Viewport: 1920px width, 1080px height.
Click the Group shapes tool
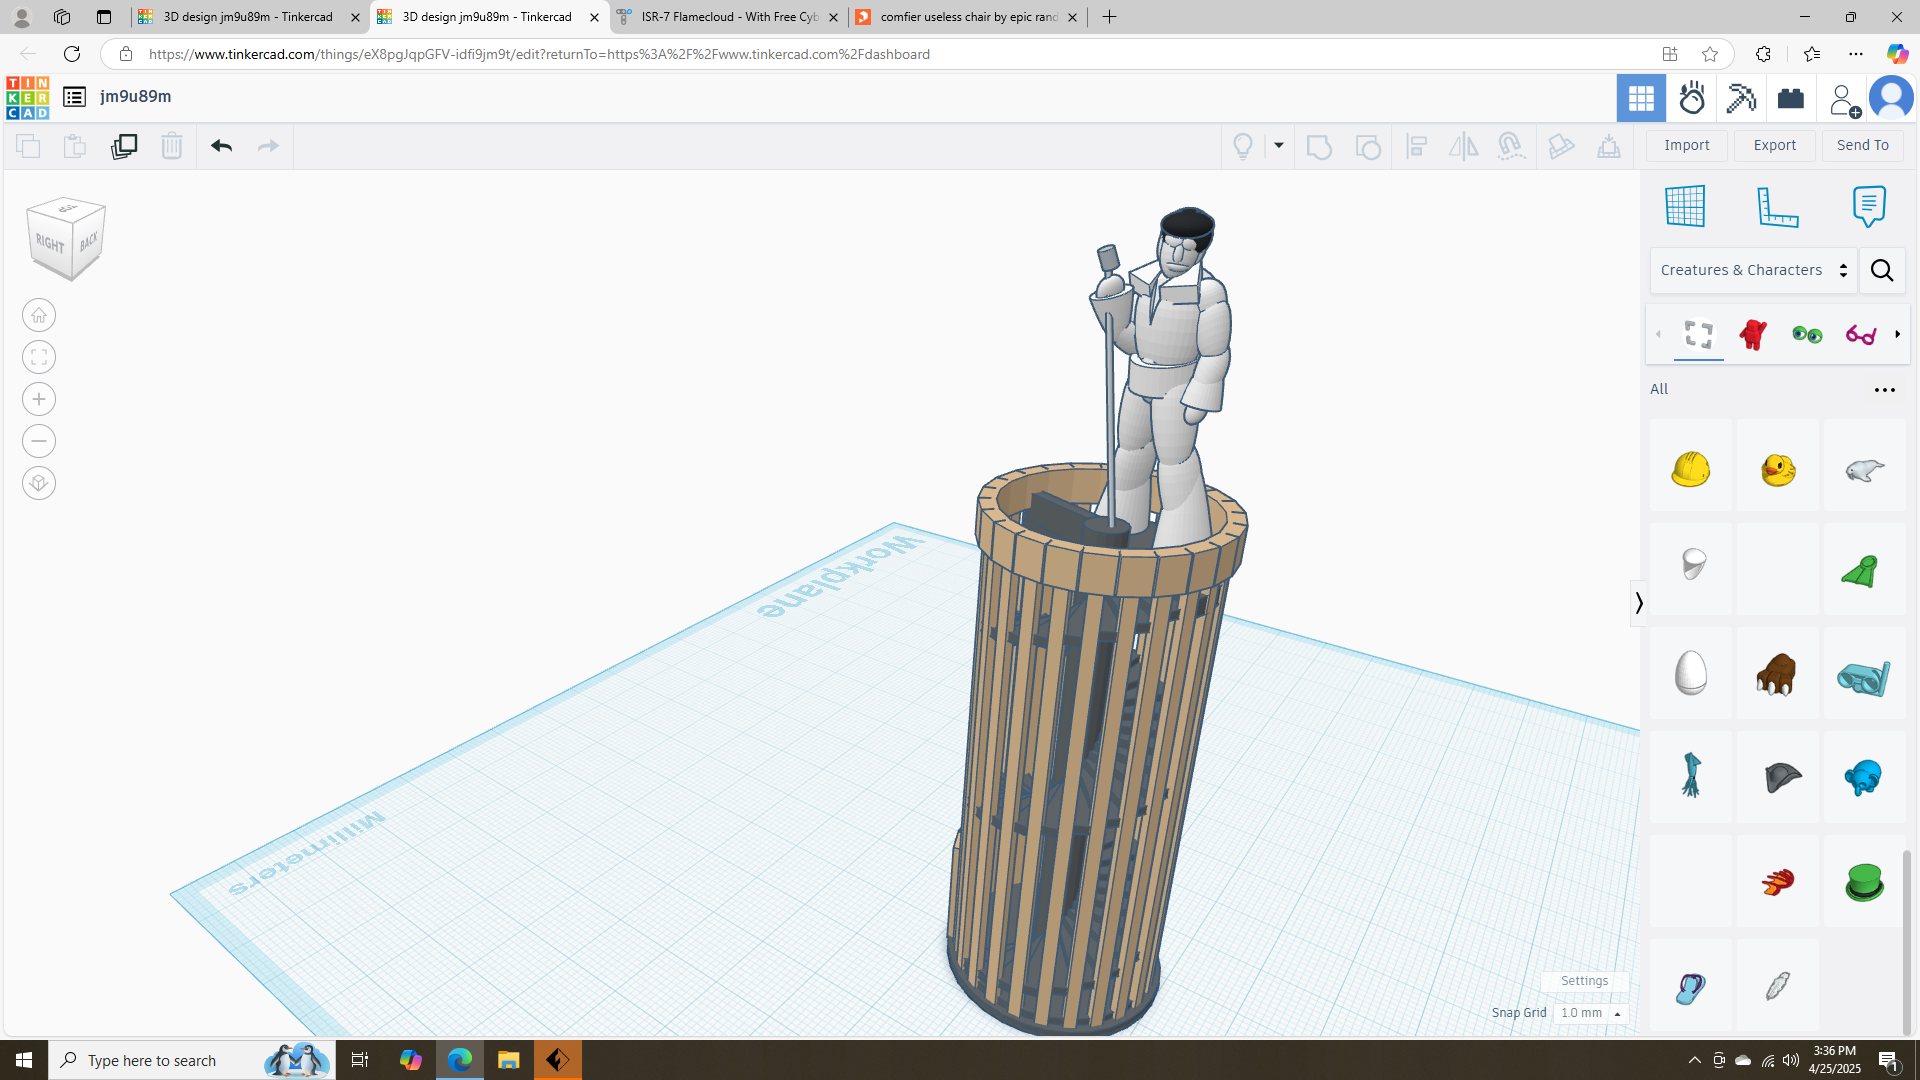(x=1319, y=146)
